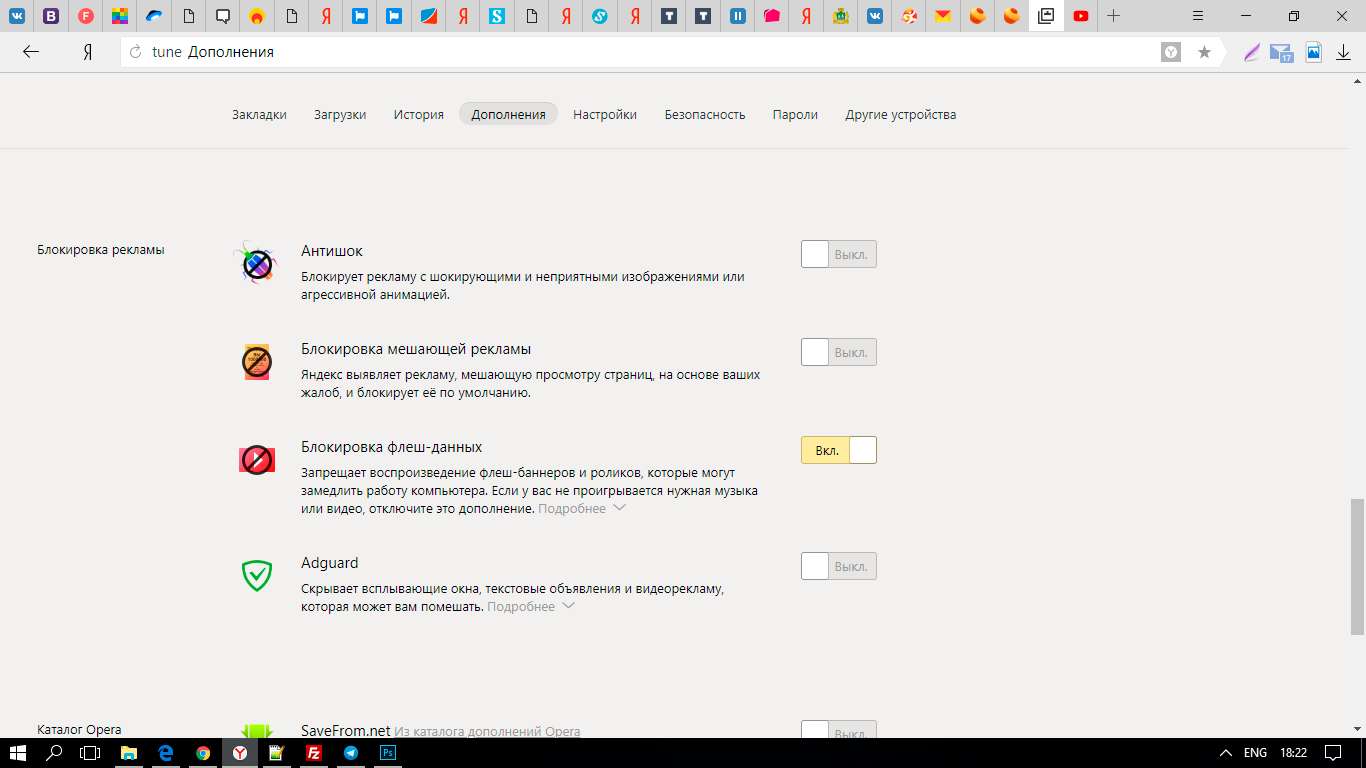
Task: Click the Protect Y icon in address bar
Action: (1171, 52)
